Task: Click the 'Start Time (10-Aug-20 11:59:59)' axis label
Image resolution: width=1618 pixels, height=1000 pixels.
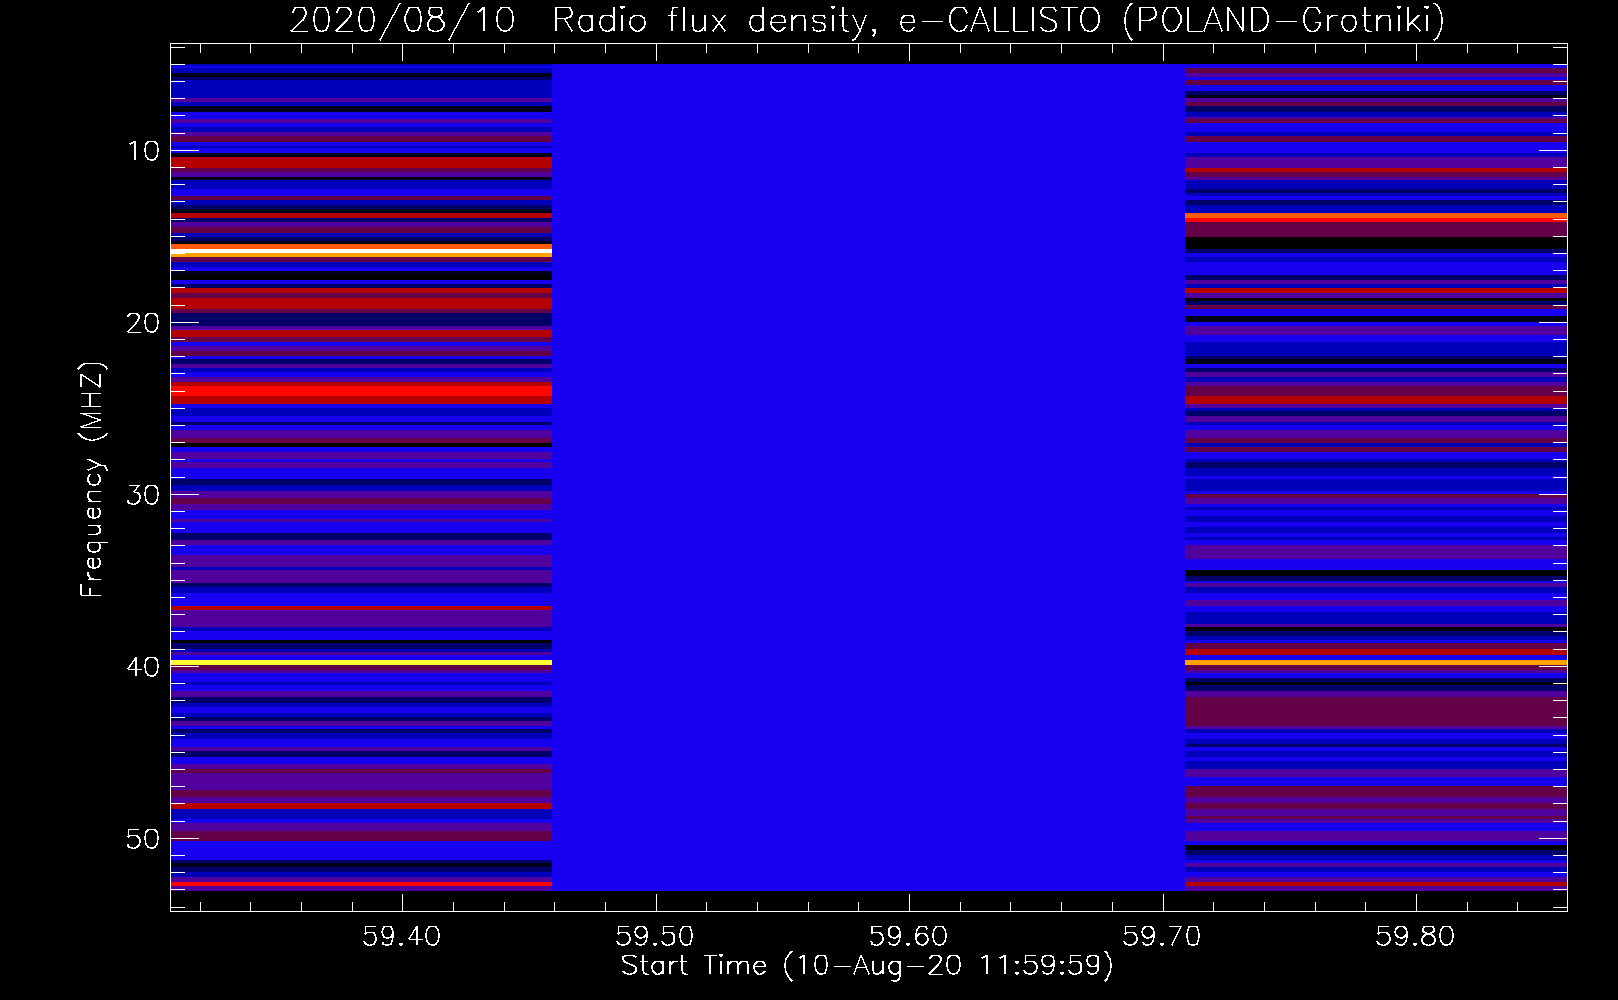Action: pos(867,966)
